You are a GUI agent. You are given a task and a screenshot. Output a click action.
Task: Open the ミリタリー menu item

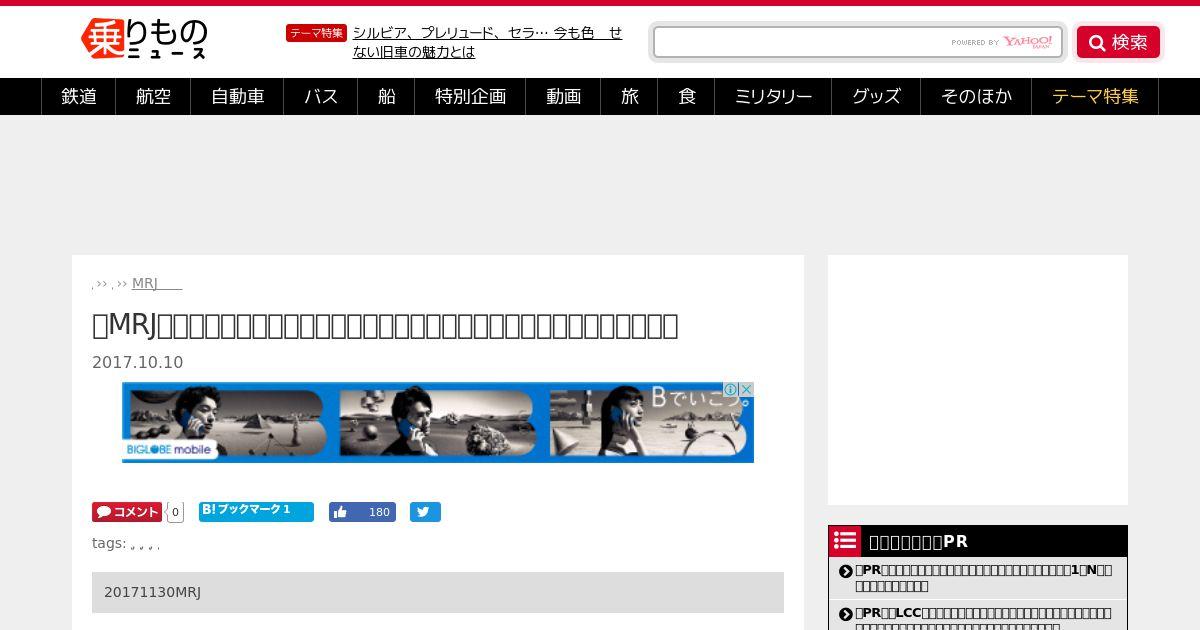[x=773, y=96]
